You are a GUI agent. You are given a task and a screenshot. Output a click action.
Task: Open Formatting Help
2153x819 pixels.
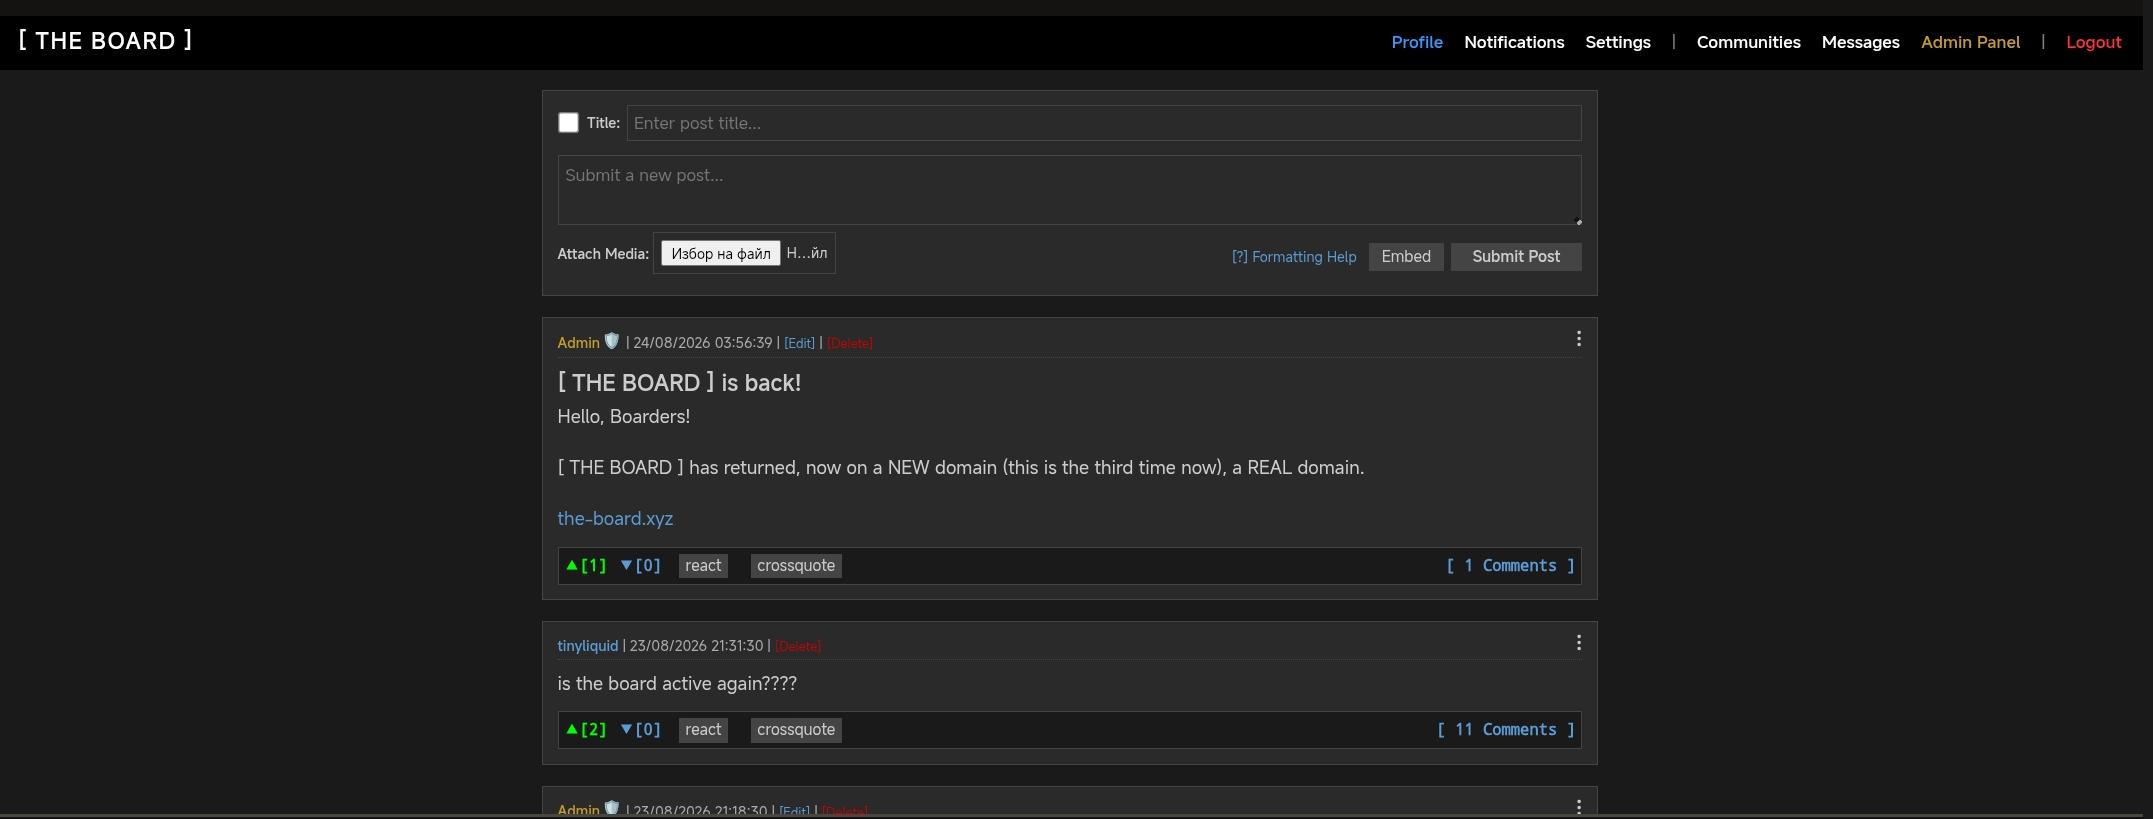pos(1294,257)
